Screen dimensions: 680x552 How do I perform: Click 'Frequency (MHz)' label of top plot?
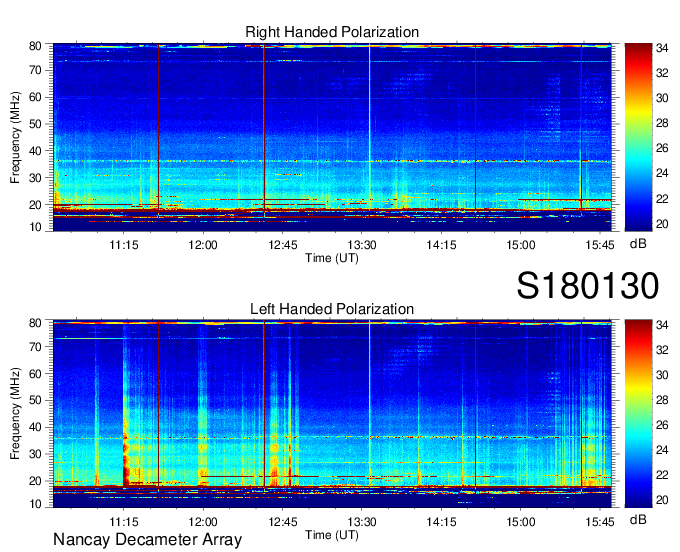coord(15,137)
